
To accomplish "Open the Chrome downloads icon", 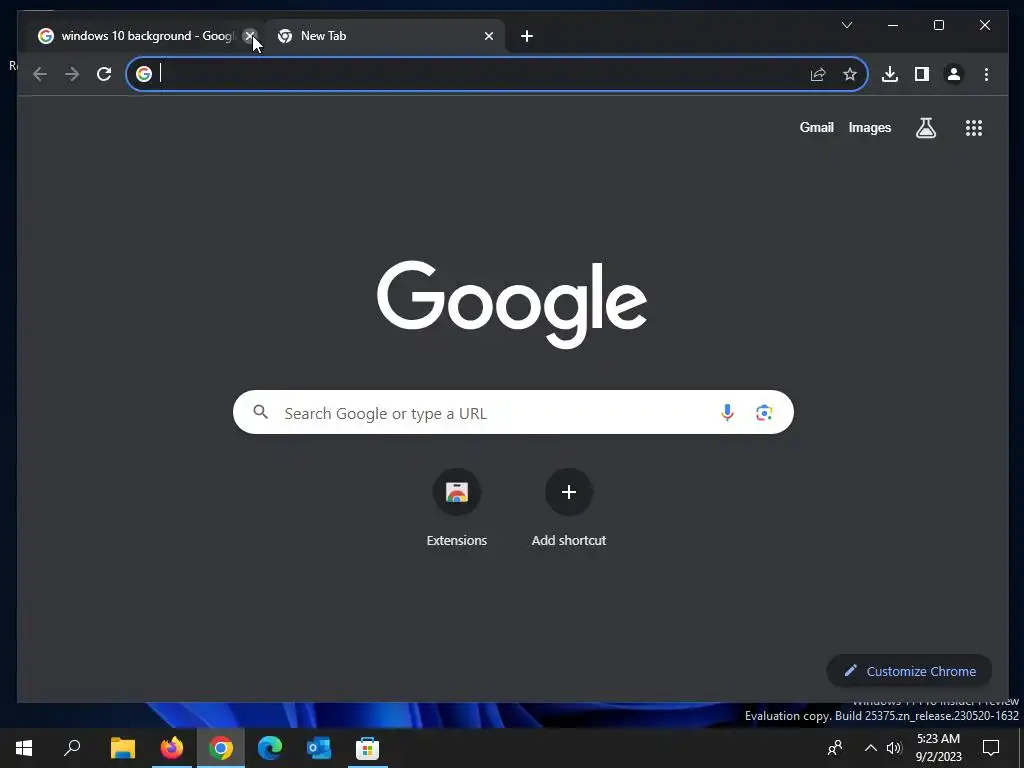I will click(889, 74).
